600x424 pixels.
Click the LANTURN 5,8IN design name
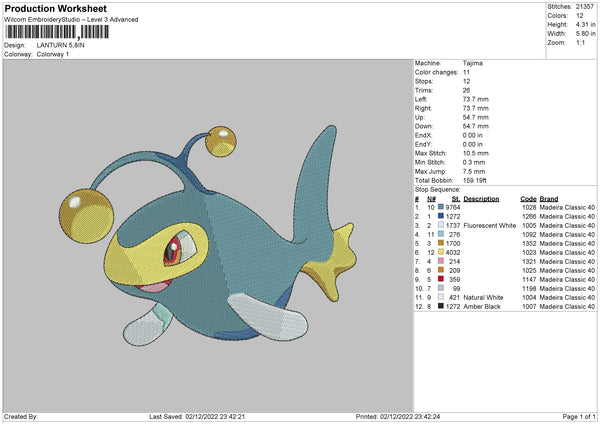[60, 45]
